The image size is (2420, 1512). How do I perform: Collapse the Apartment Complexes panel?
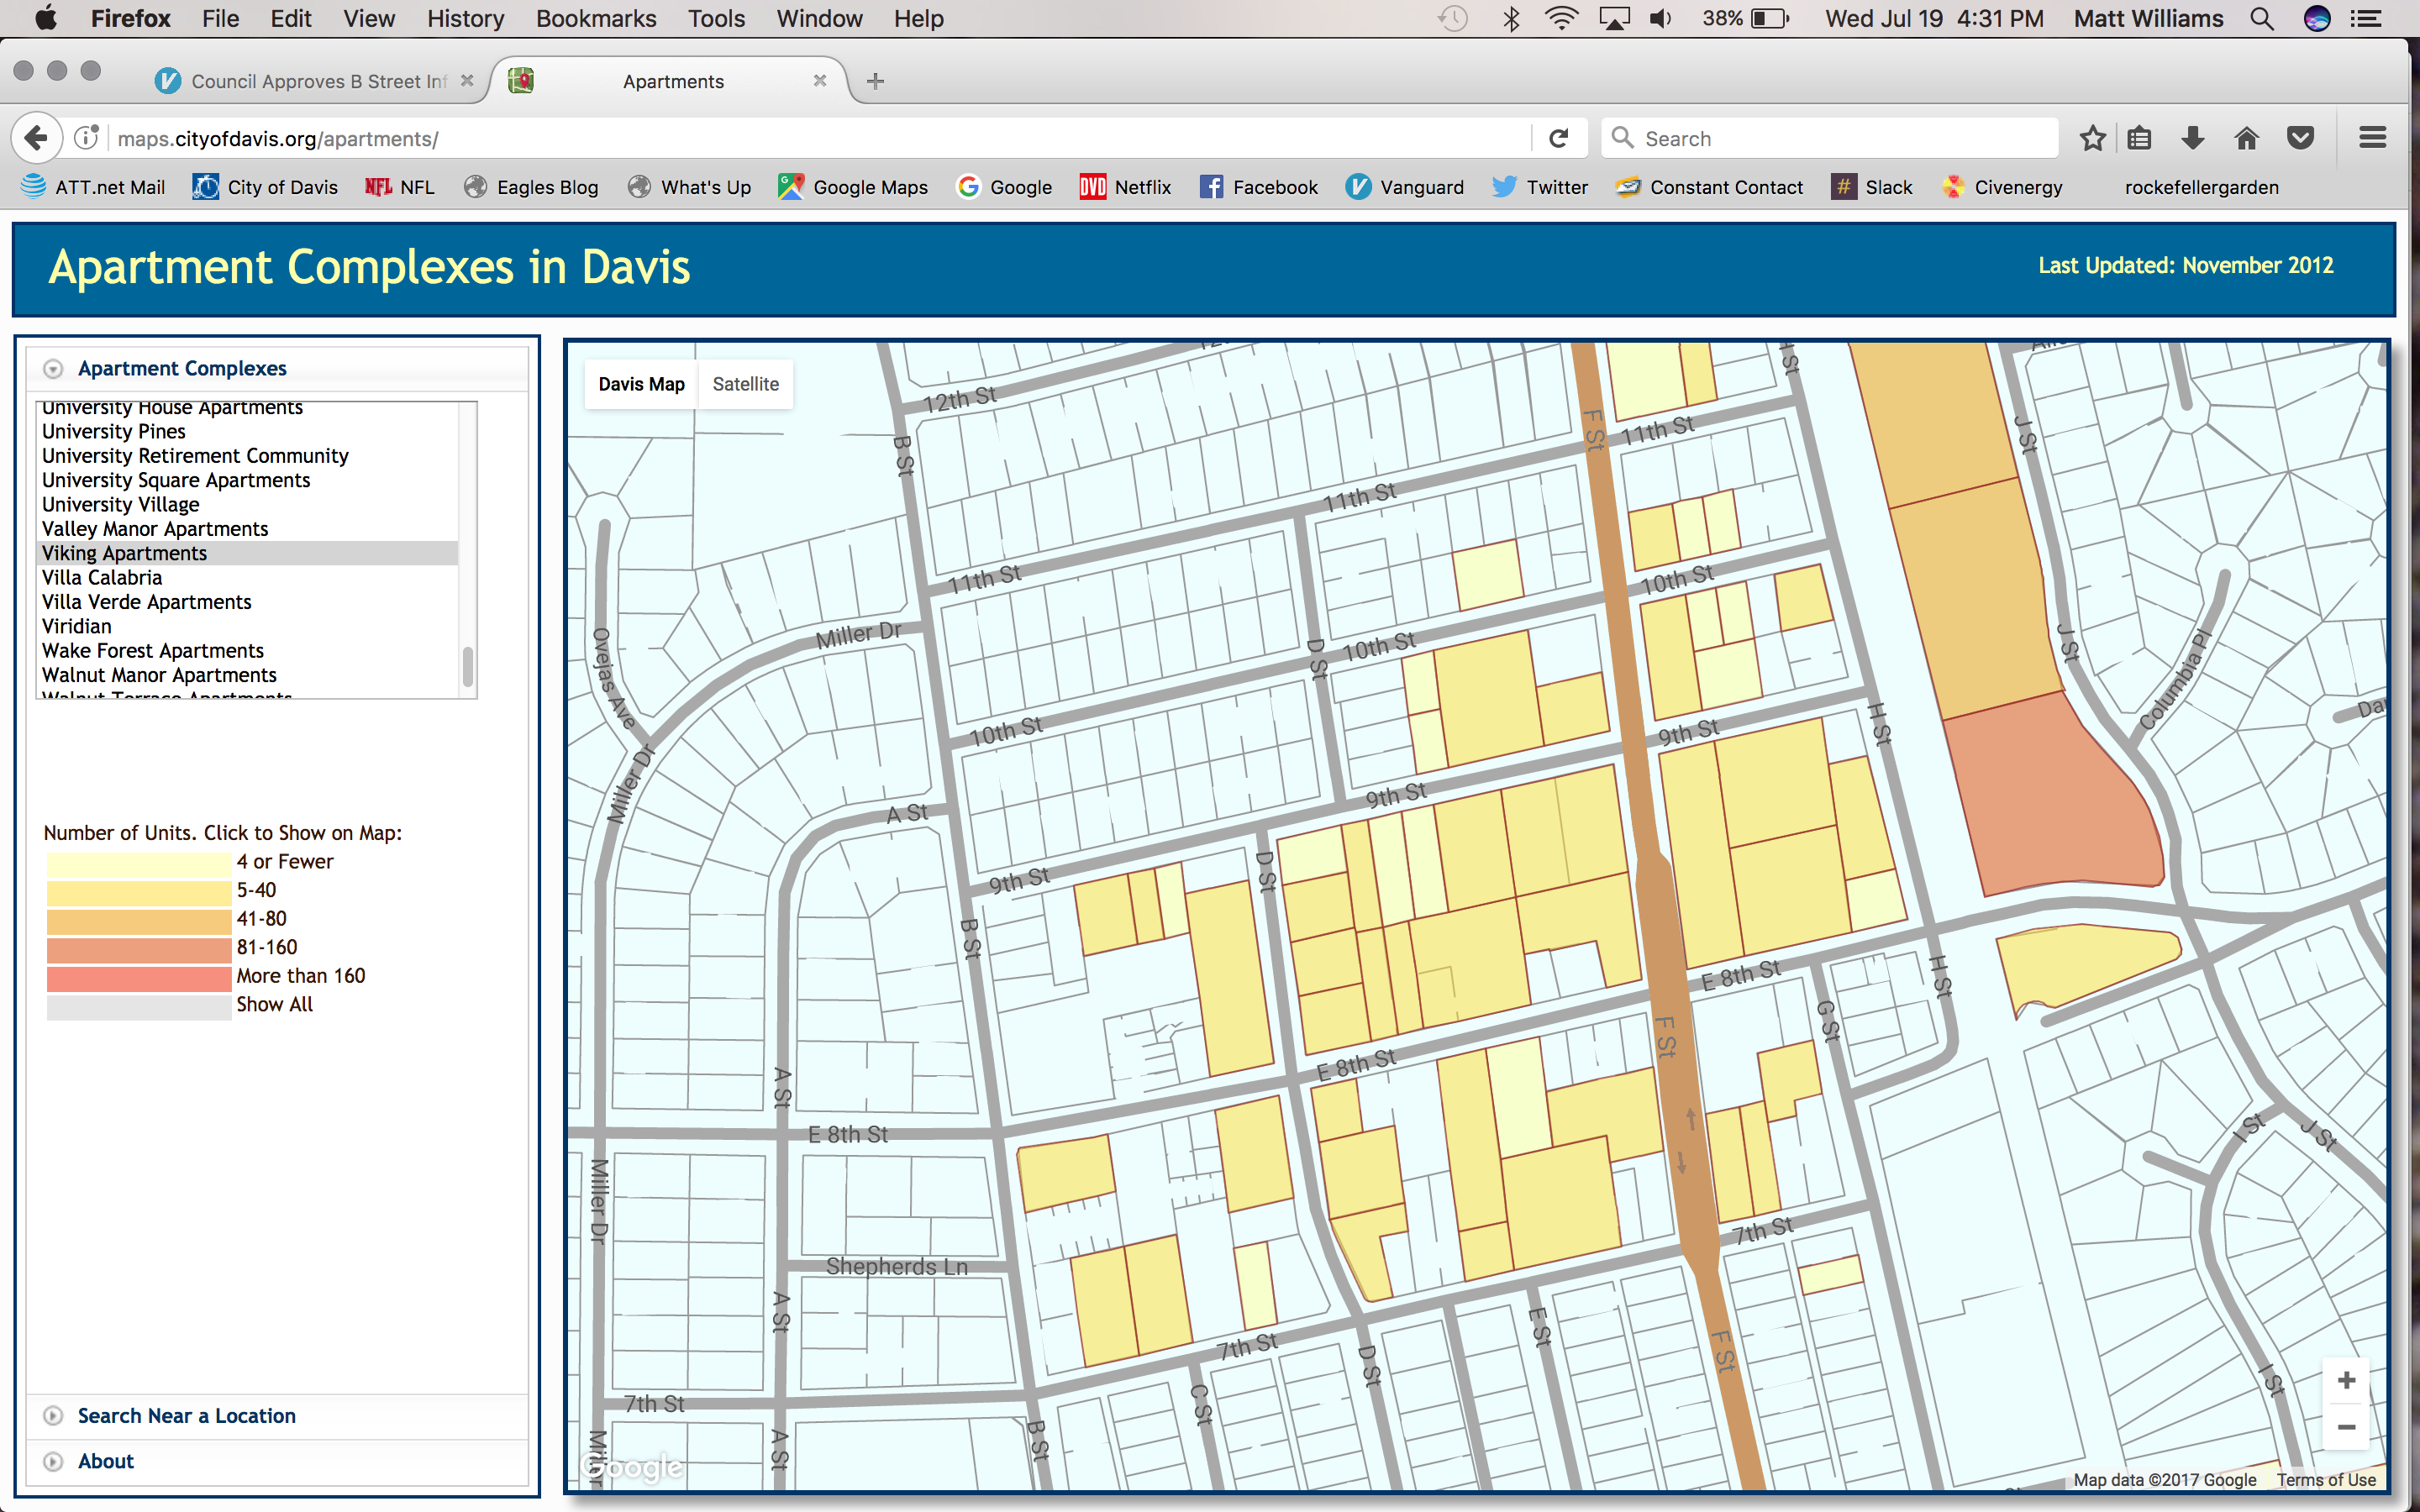54,369
